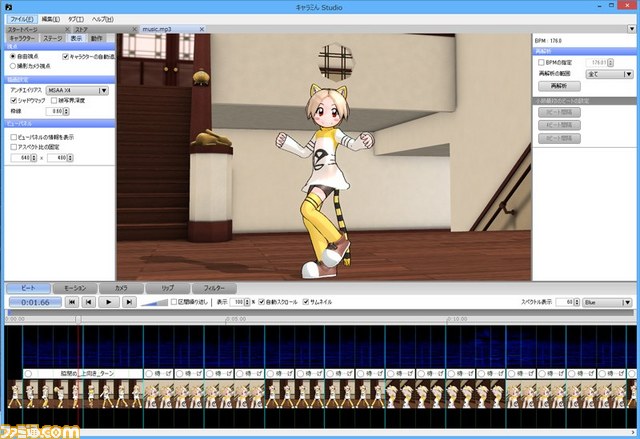640x439 pixels.
Task: Open the tab list dropdown arrow at top right
Action: pos(631,29)
